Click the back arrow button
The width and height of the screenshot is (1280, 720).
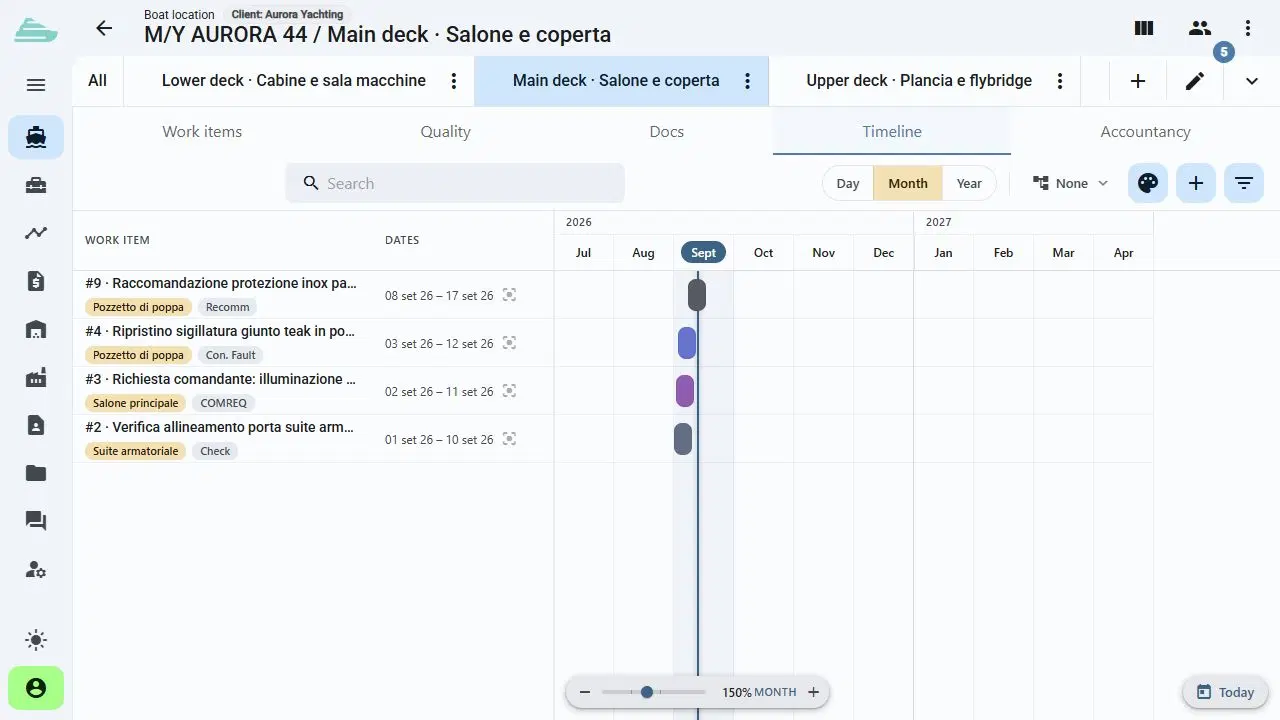[104, 28]
